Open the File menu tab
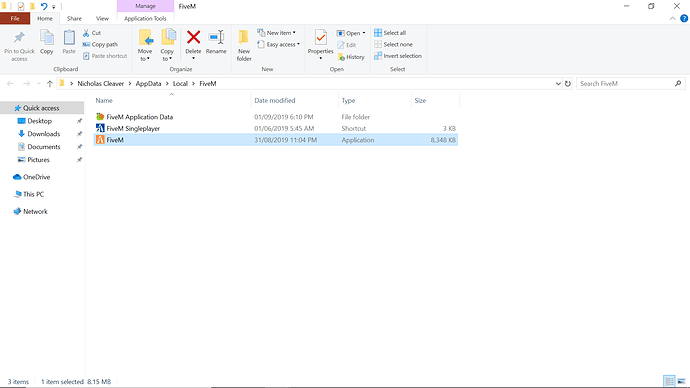Image resolution: width=690 pixels, height=388 pixels. point(15,18)
